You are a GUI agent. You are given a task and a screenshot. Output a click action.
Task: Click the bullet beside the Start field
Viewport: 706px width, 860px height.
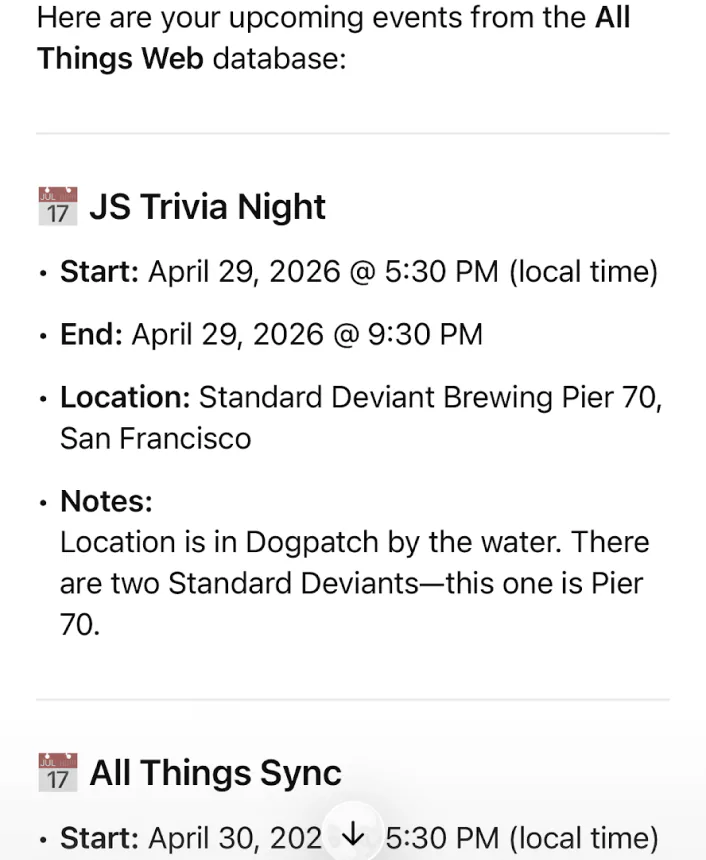coord(42,273)
